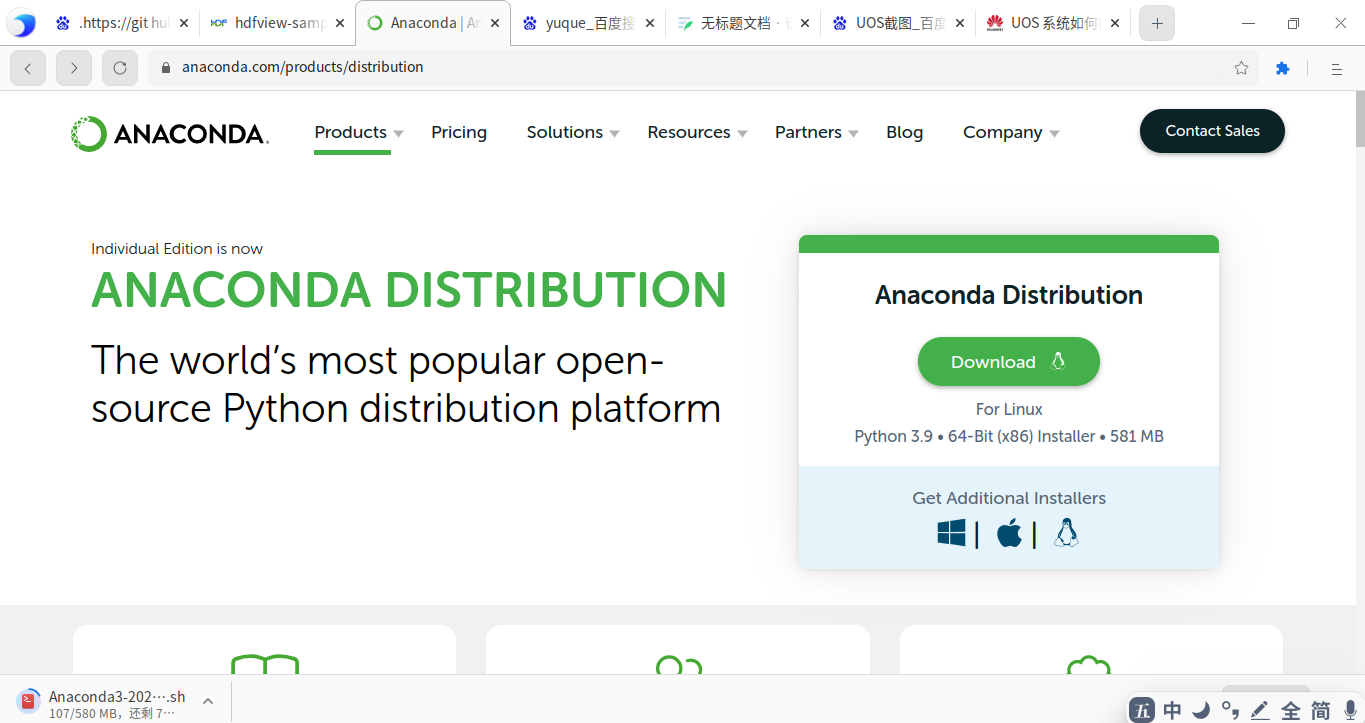Go forward to the next page

coord(74,68)
